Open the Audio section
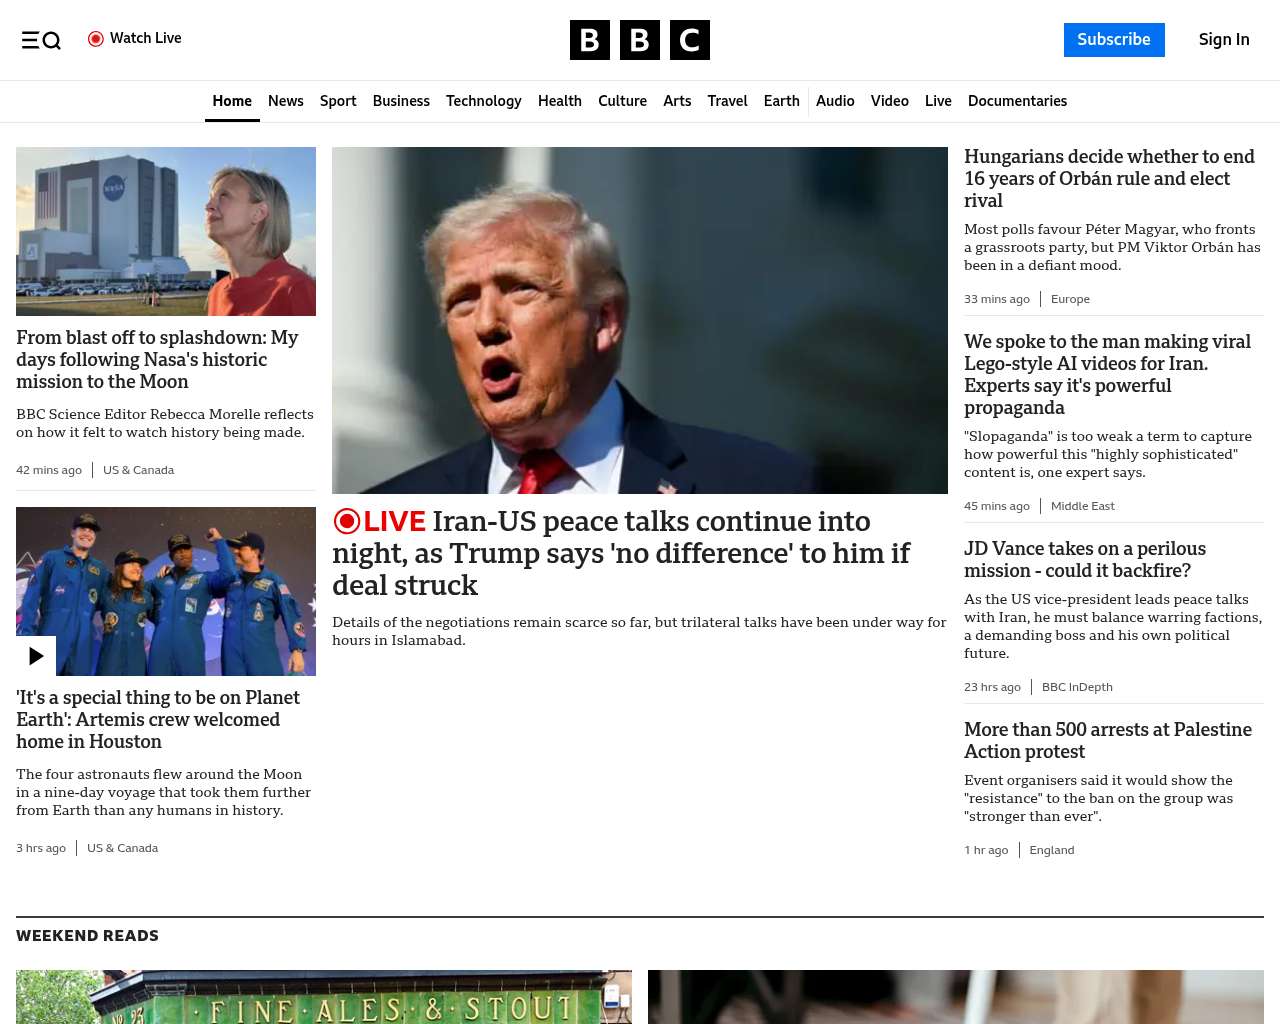 pos(835,101)
